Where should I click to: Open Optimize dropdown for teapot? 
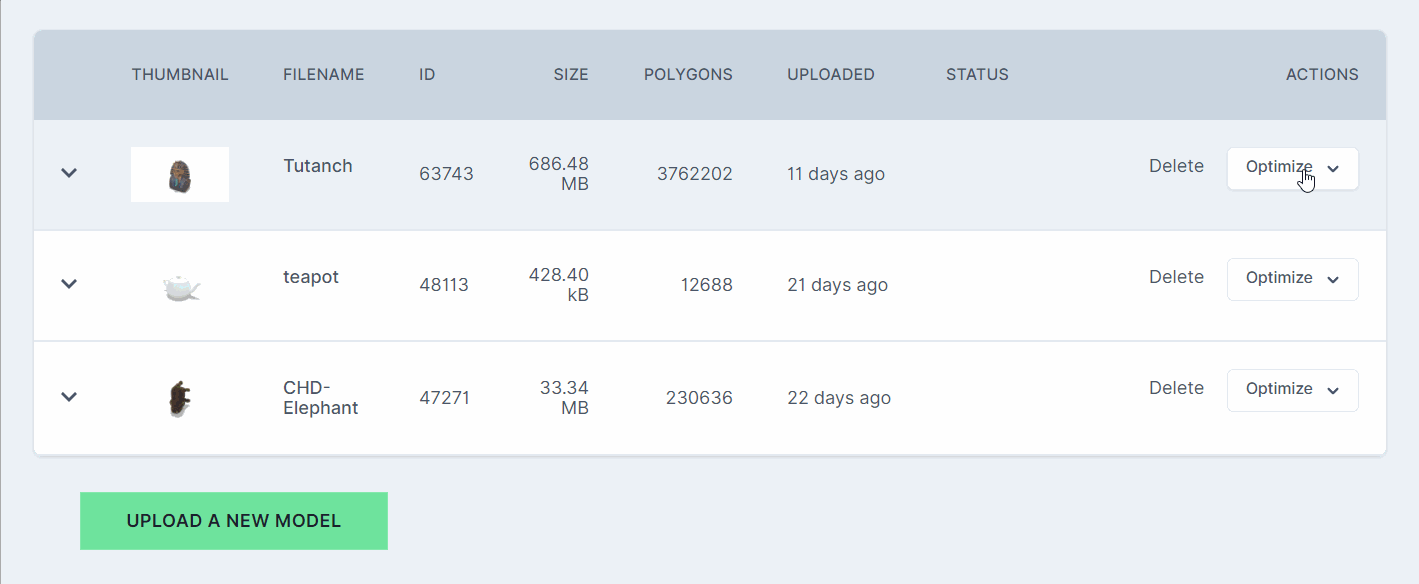tap(1292, 279)
